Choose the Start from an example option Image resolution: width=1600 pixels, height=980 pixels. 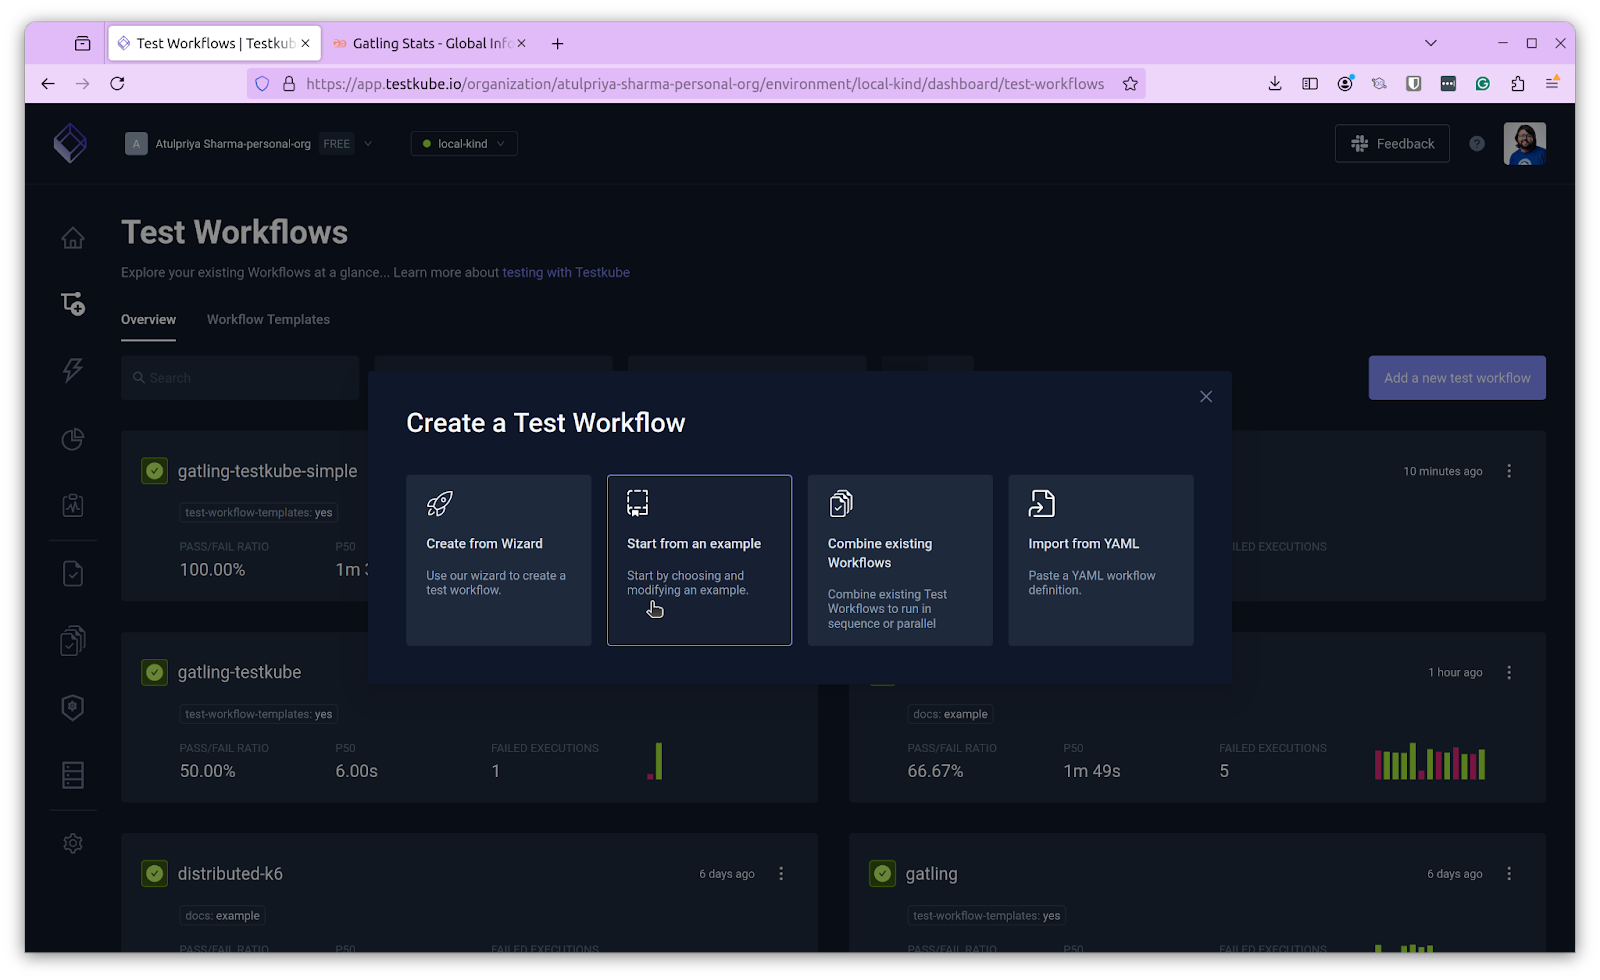click(699, 560)
